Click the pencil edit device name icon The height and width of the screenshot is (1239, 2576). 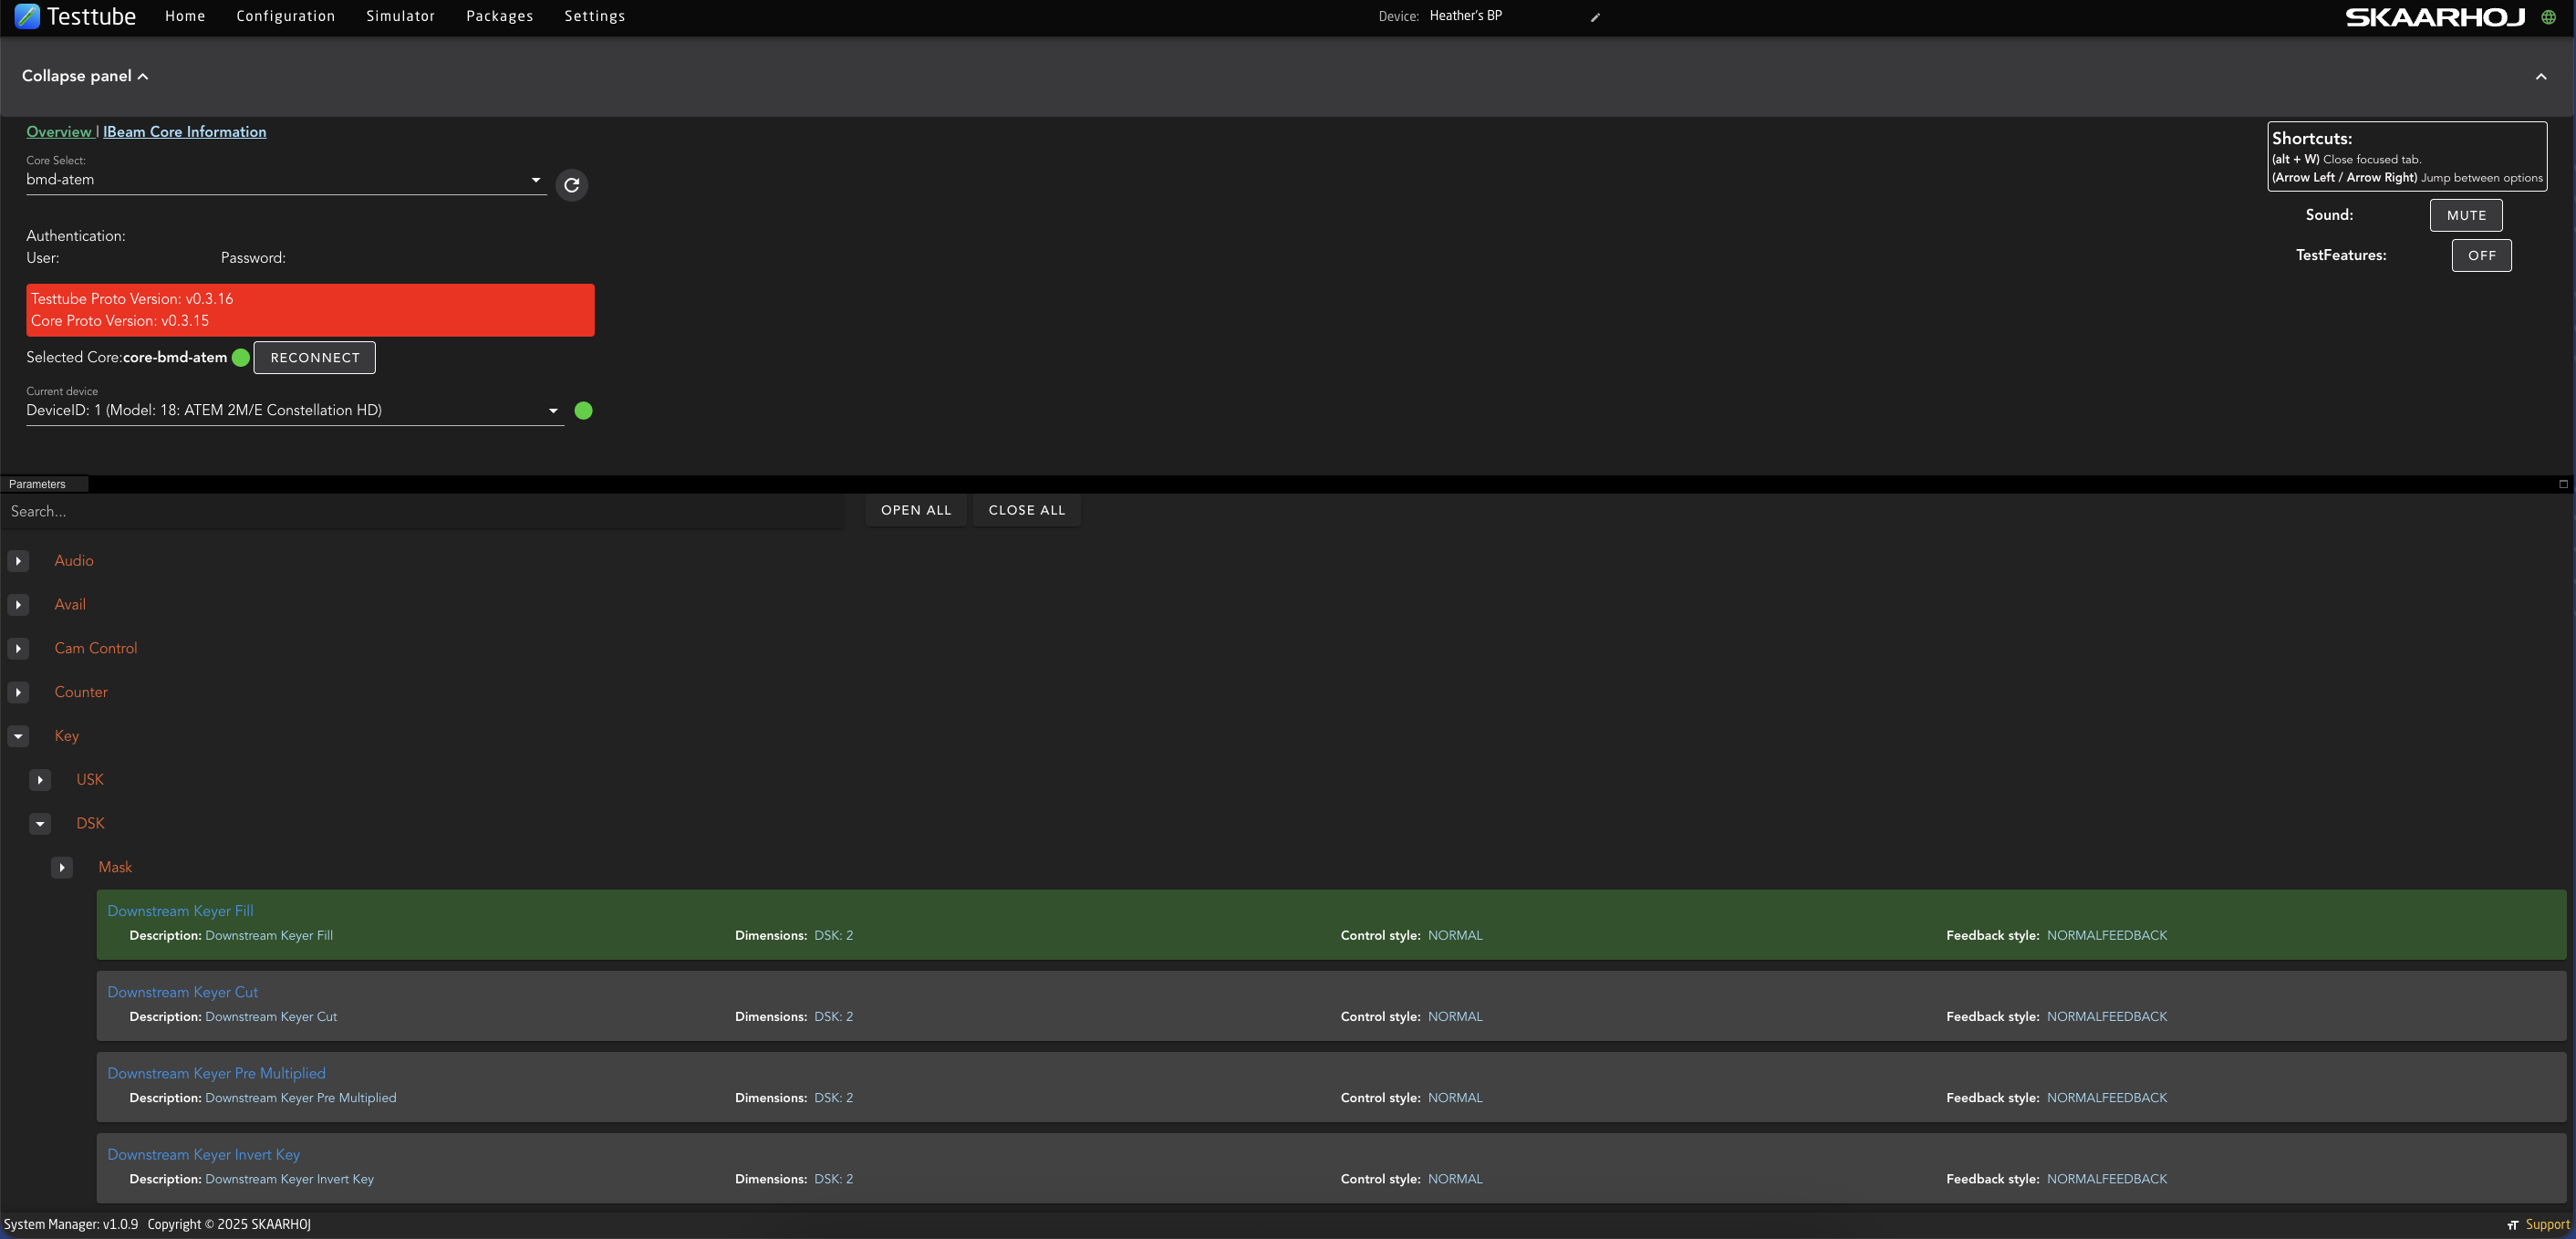tap(1595, 17)
